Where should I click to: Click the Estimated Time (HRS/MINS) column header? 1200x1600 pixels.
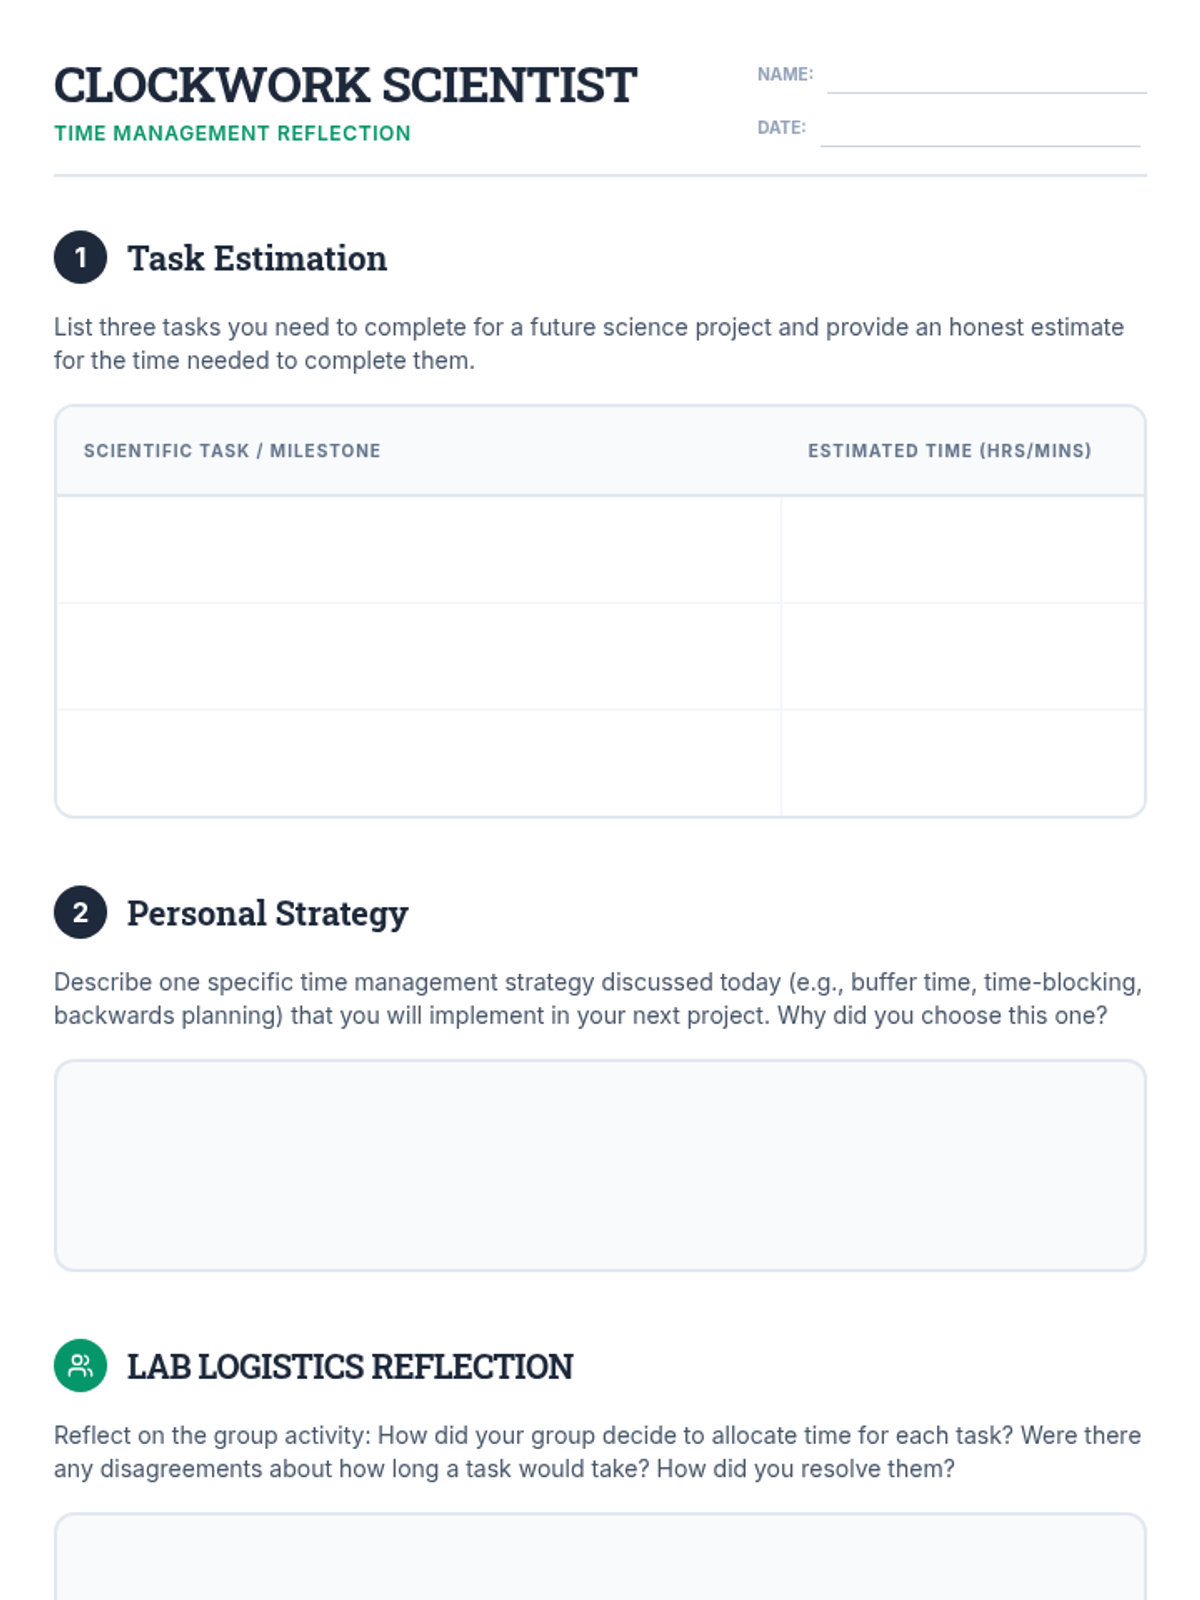pyautogui.click(x=949, y=451)
